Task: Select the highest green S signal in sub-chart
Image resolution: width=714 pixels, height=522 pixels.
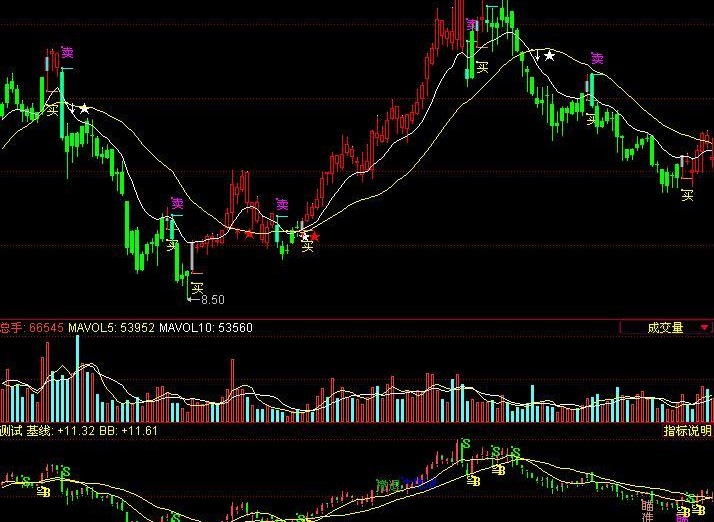Action: (x=465, y=443)
